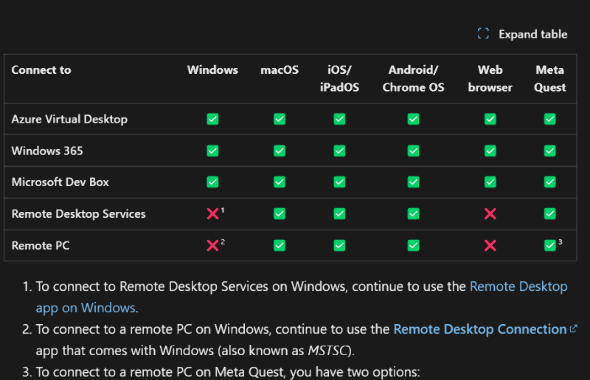This screenshot has width=590, height=380.
Task: Click footnote 3 text 'you have two options:'
Action: (x=355, y=372)
